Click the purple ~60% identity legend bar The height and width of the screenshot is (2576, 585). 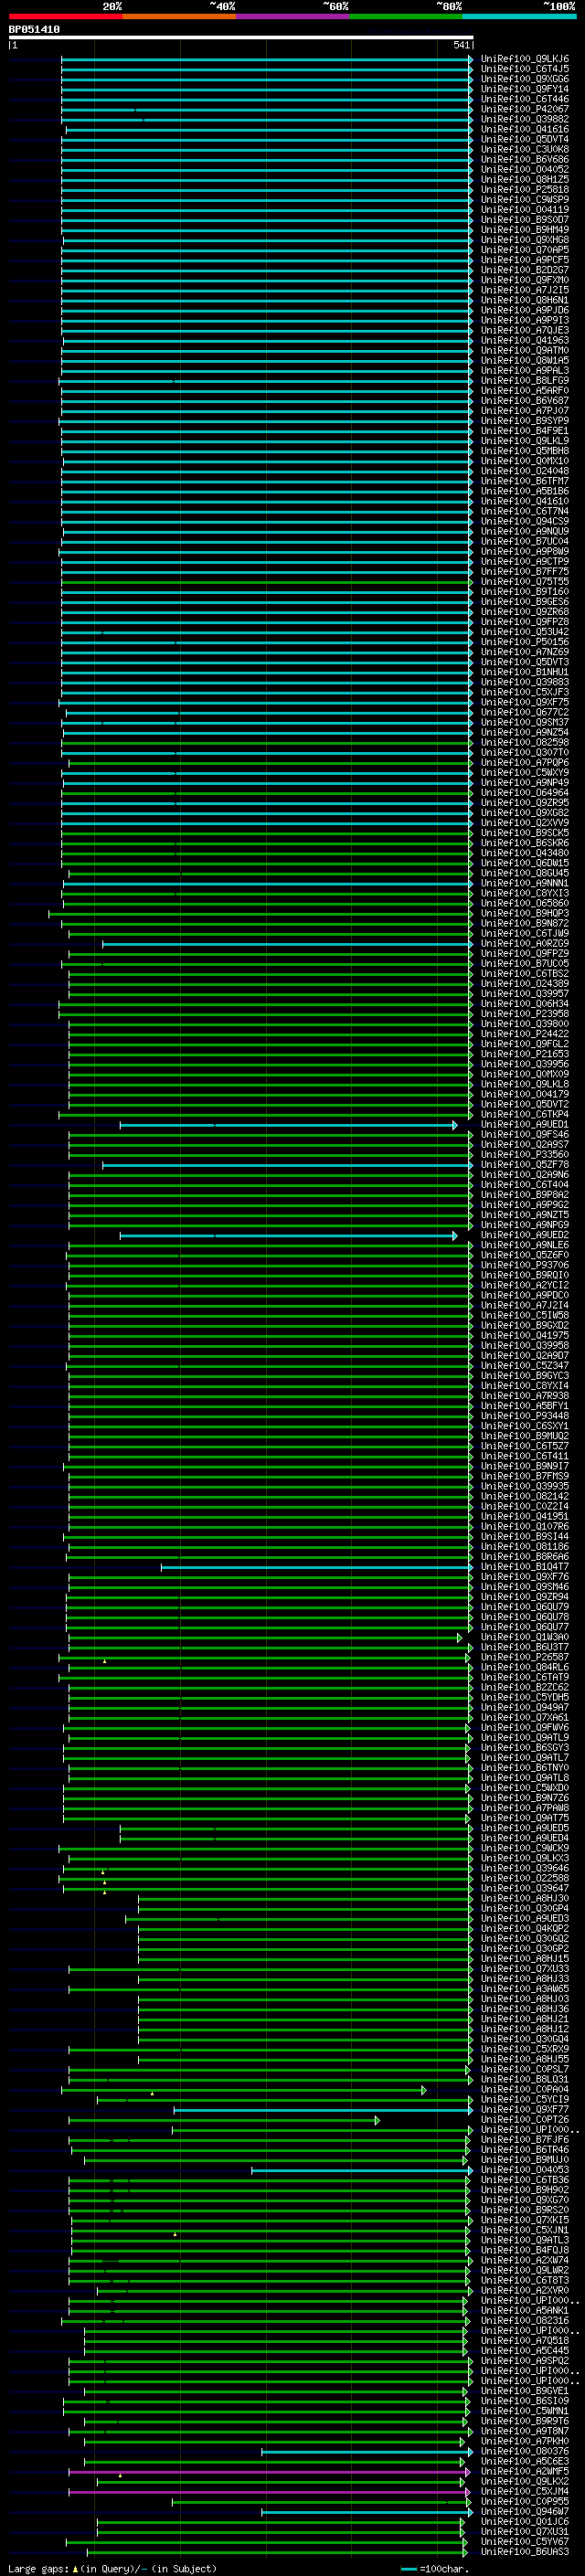293,16
